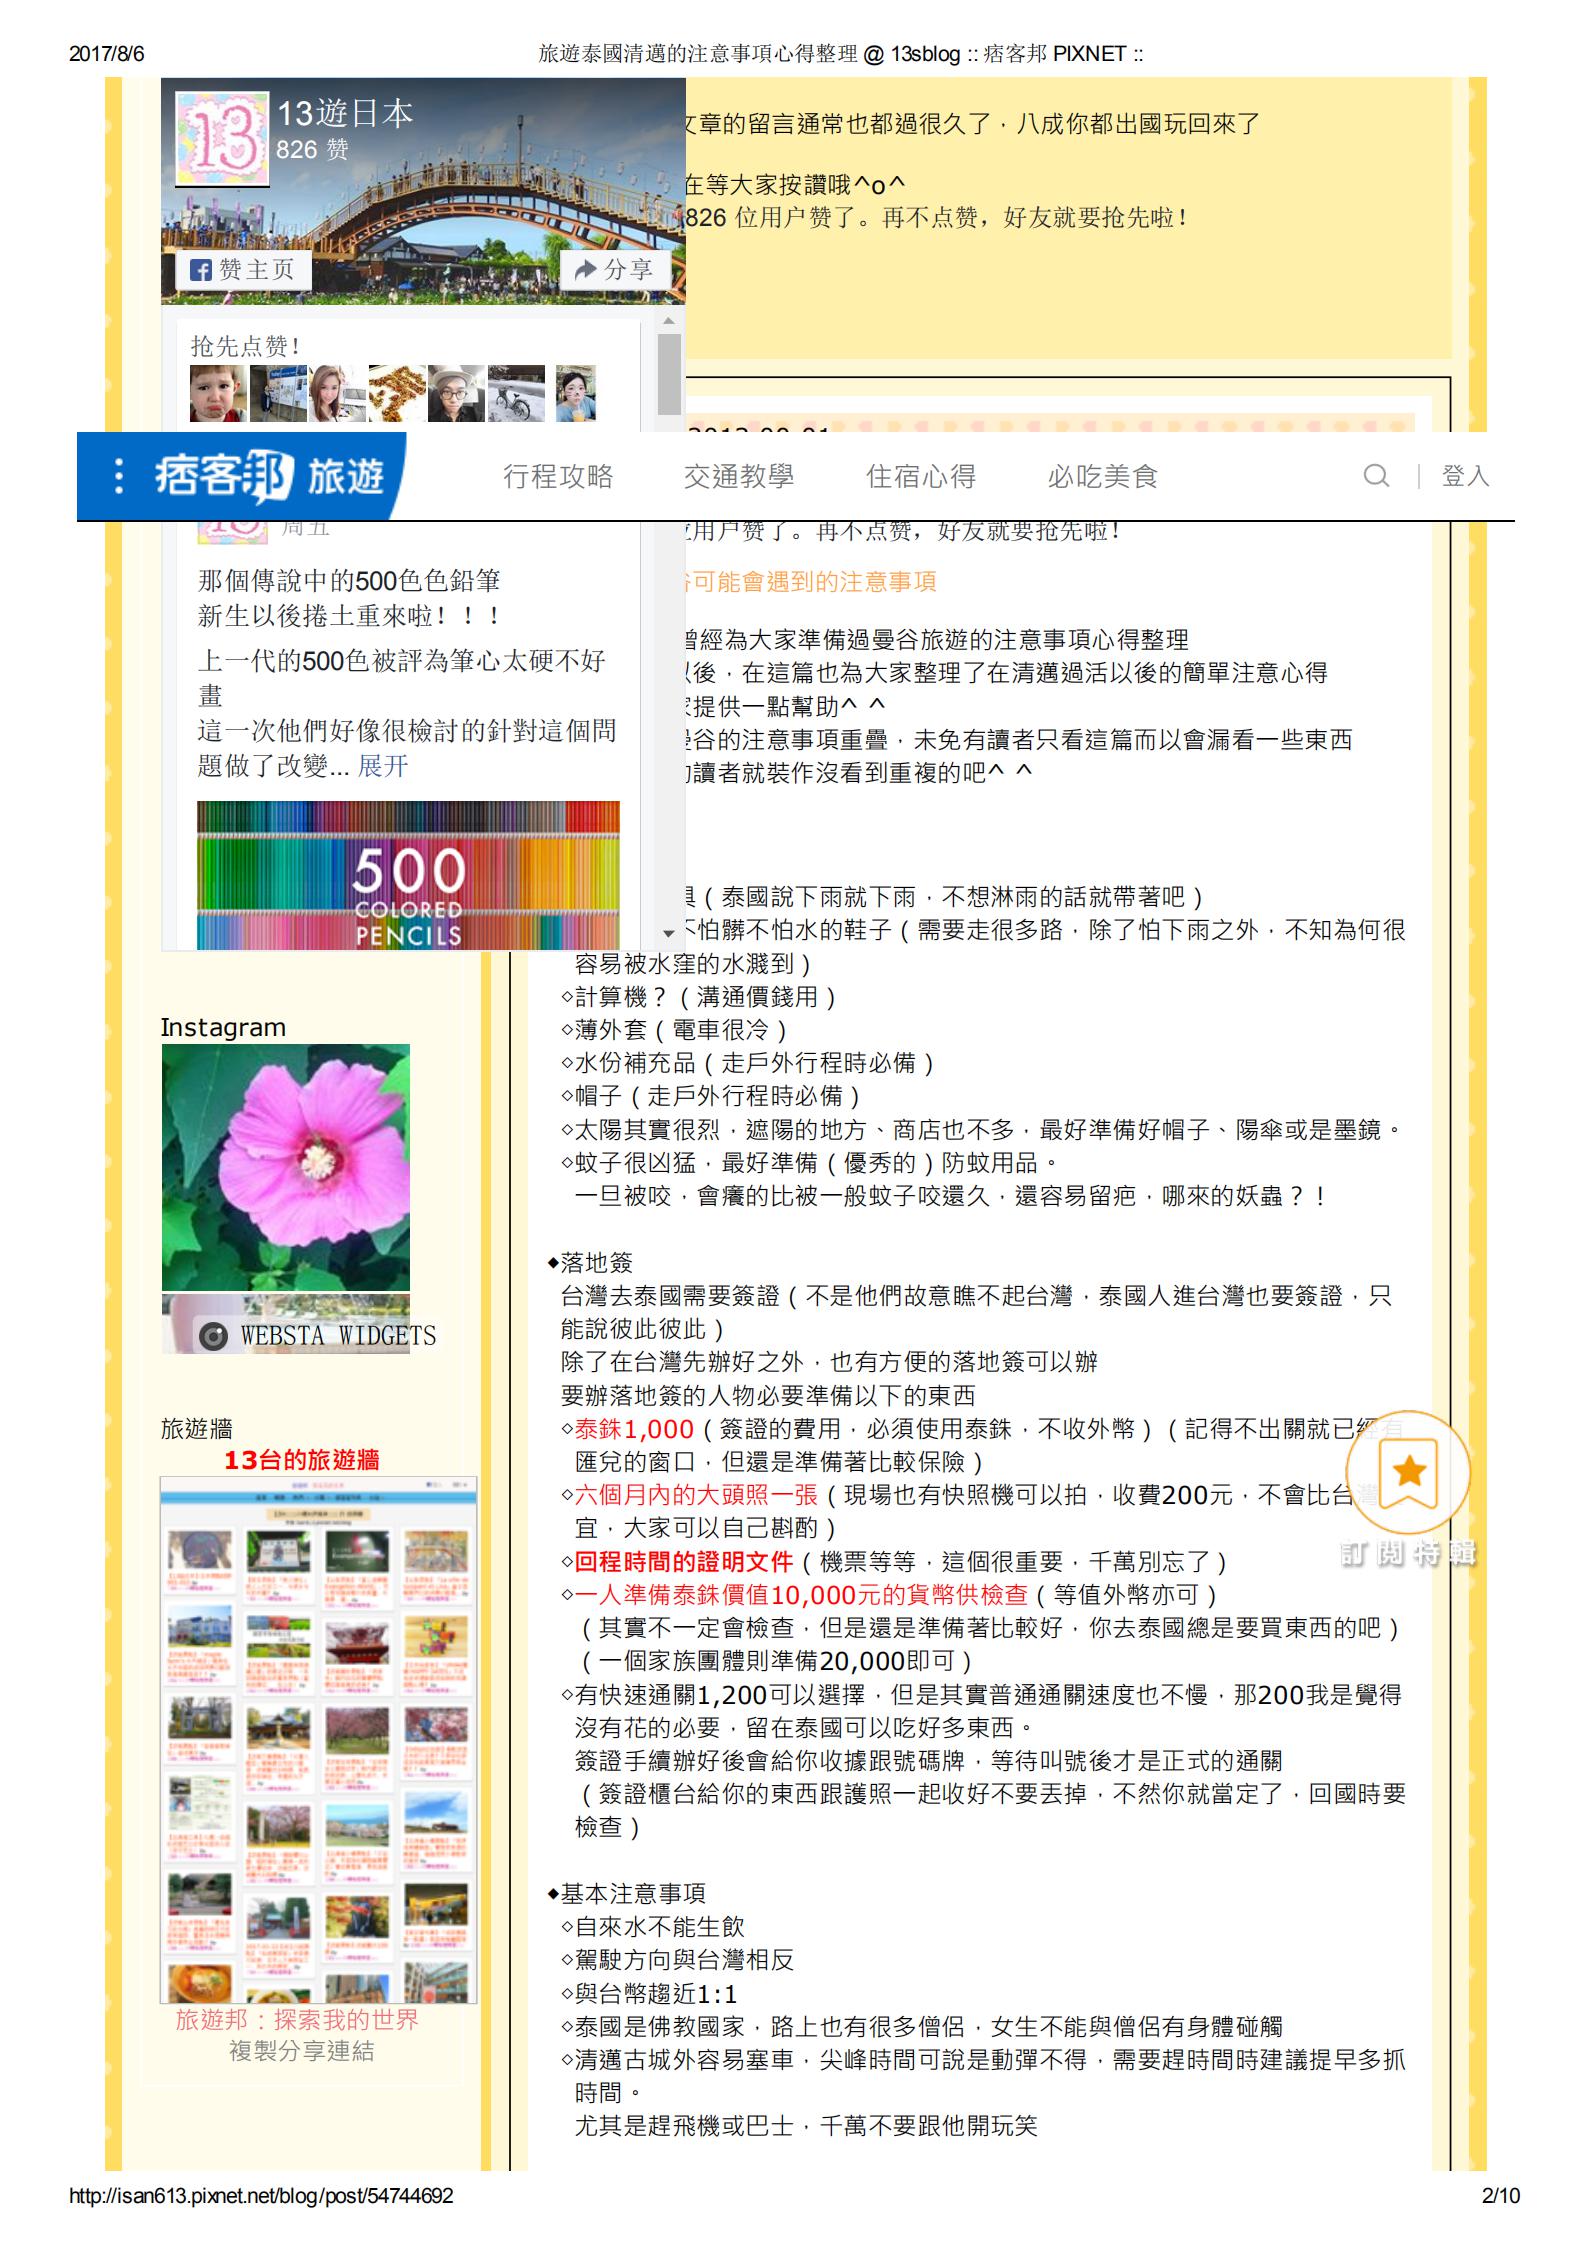Image resolution: width=1589 pixels, height=2248 pixels.
Task: Click 六個月內的大頭照一張 text
Action: point(696,1495)
